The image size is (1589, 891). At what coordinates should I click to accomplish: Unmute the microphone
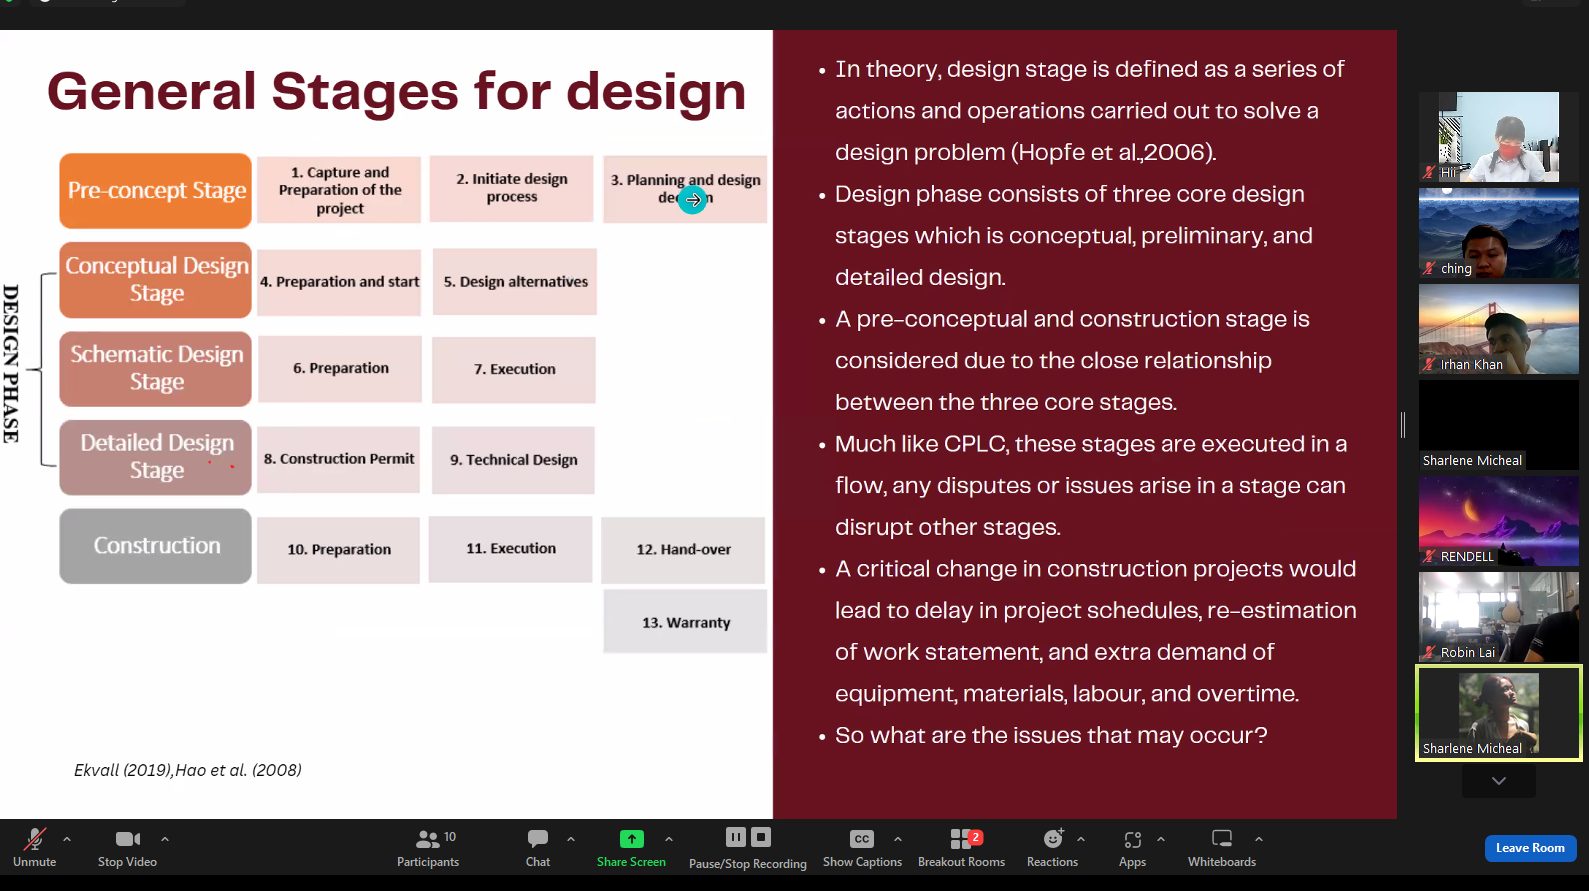coord(35,847)
